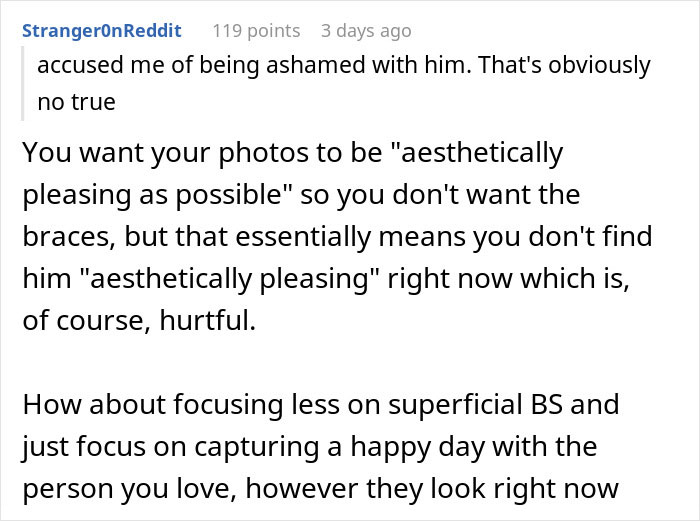Click the quoted line starting accused me
The height and width of the screenshot is (521, 700).
click(344, 65)
